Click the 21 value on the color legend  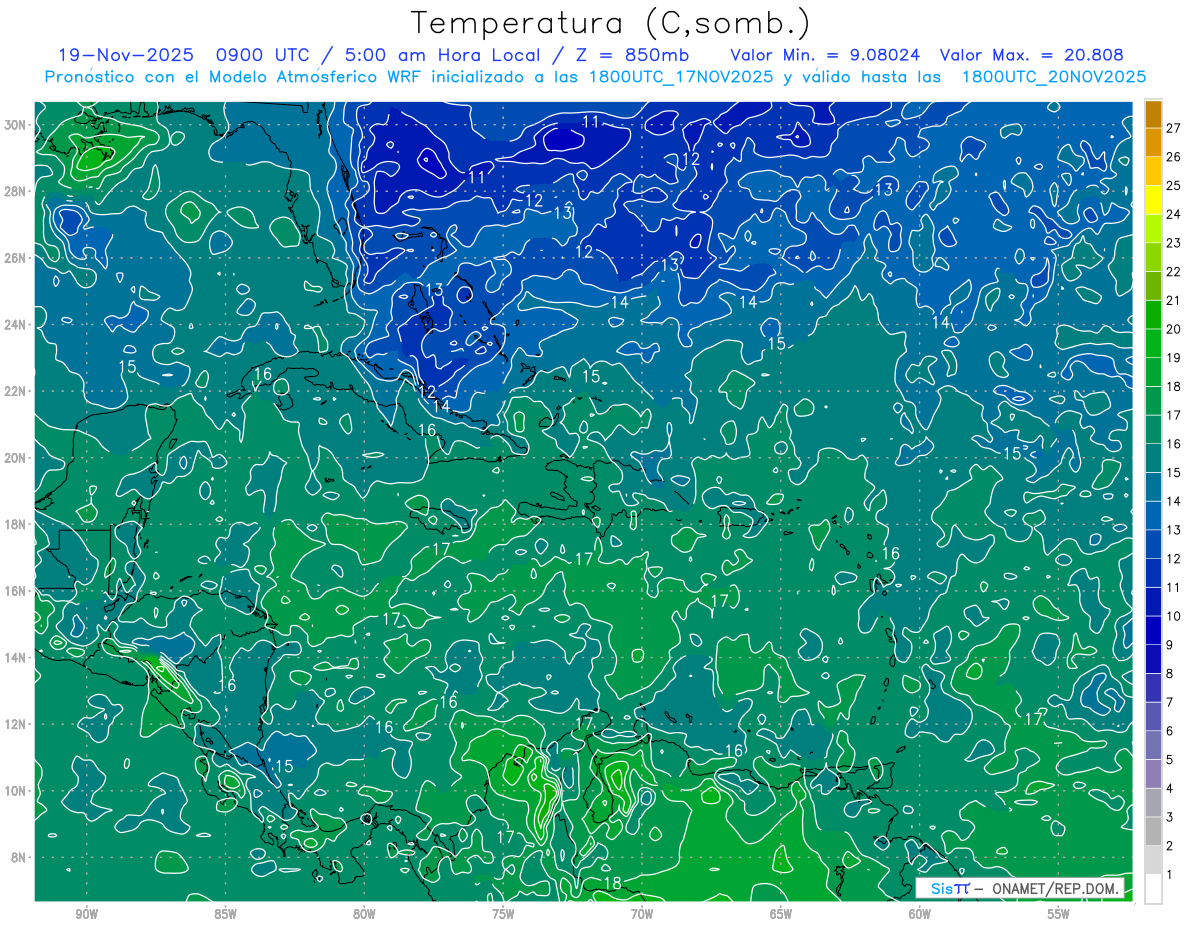1174,300
